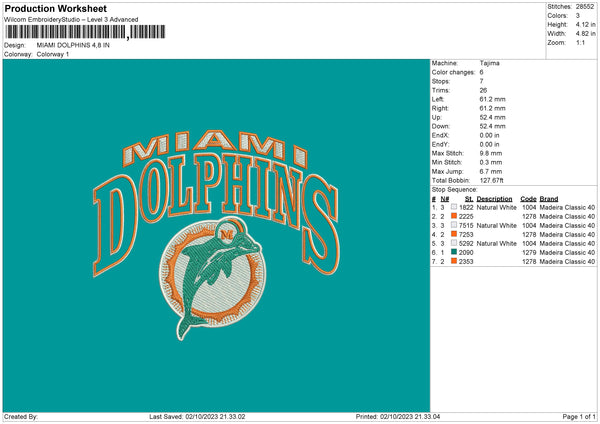Click the 'Production Worksheet' heading
This screenshot has height=424, width=600.
55,8
